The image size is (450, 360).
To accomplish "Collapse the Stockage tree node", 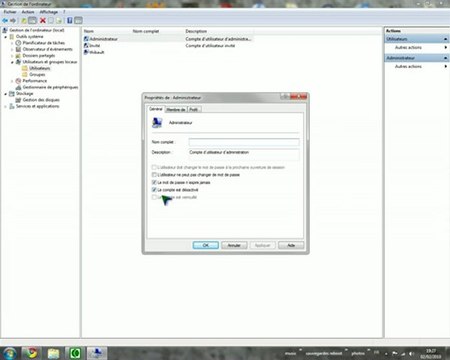I will (6, 94).
